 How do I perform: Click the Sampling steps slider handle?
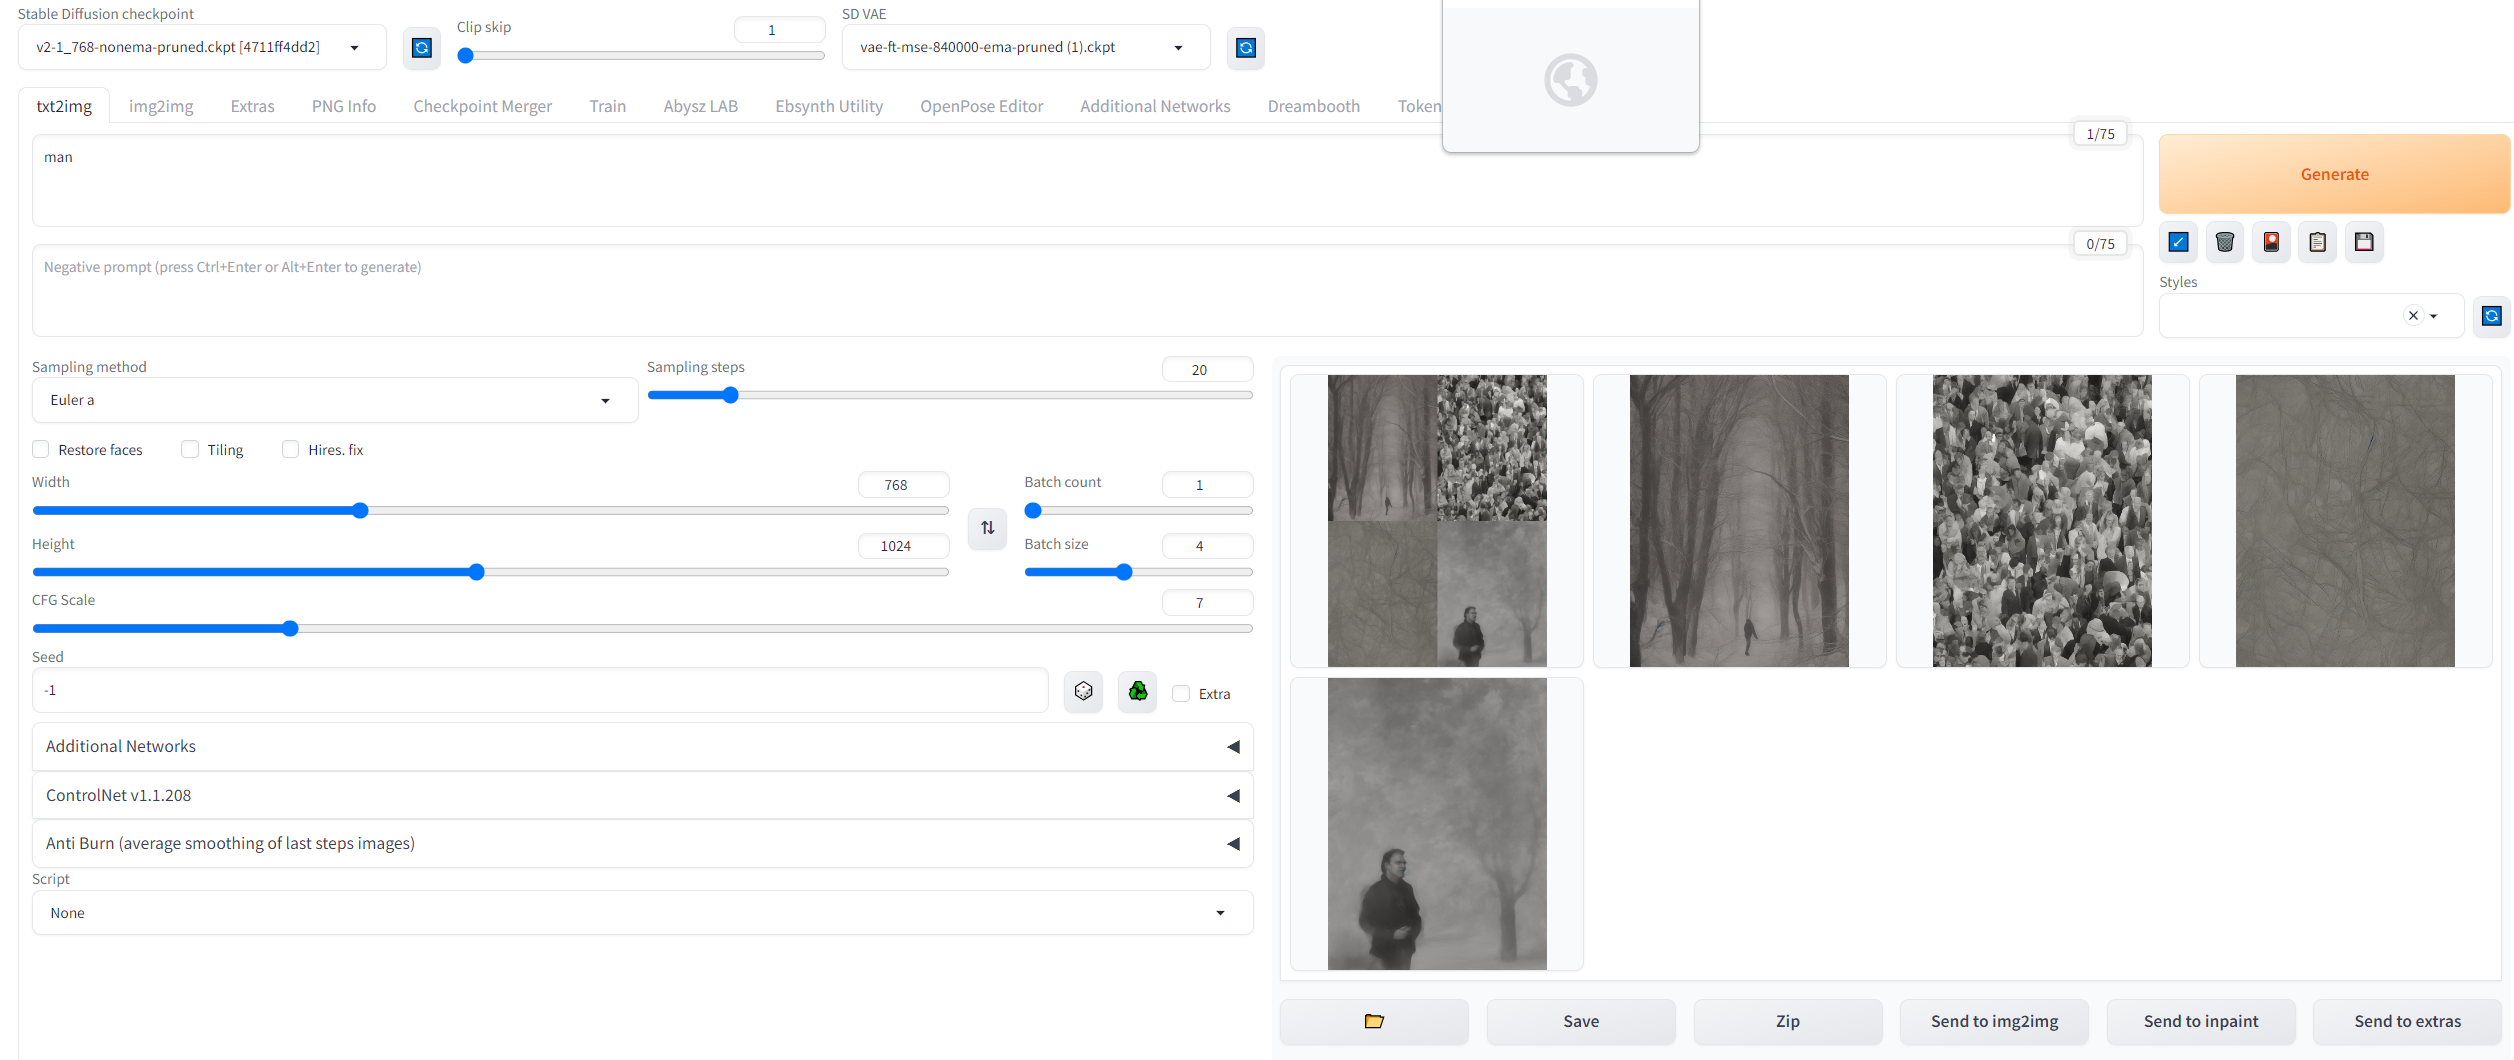coord(731,396)
